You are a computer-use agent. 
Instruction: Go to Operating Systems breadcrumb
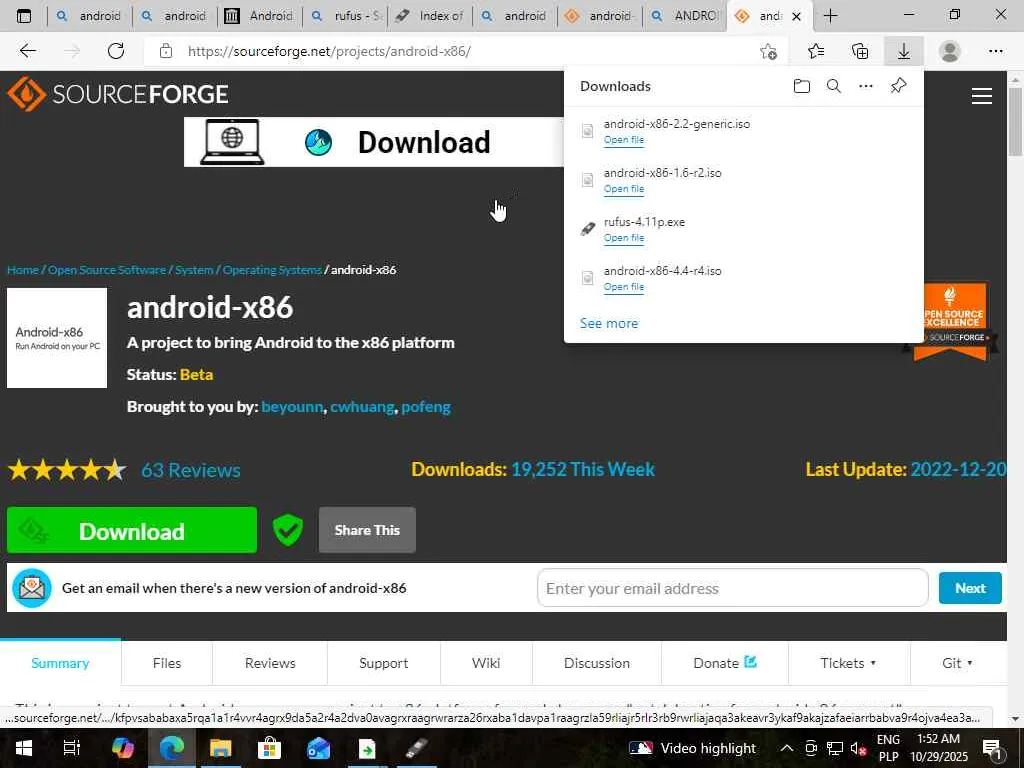(272, 270)
